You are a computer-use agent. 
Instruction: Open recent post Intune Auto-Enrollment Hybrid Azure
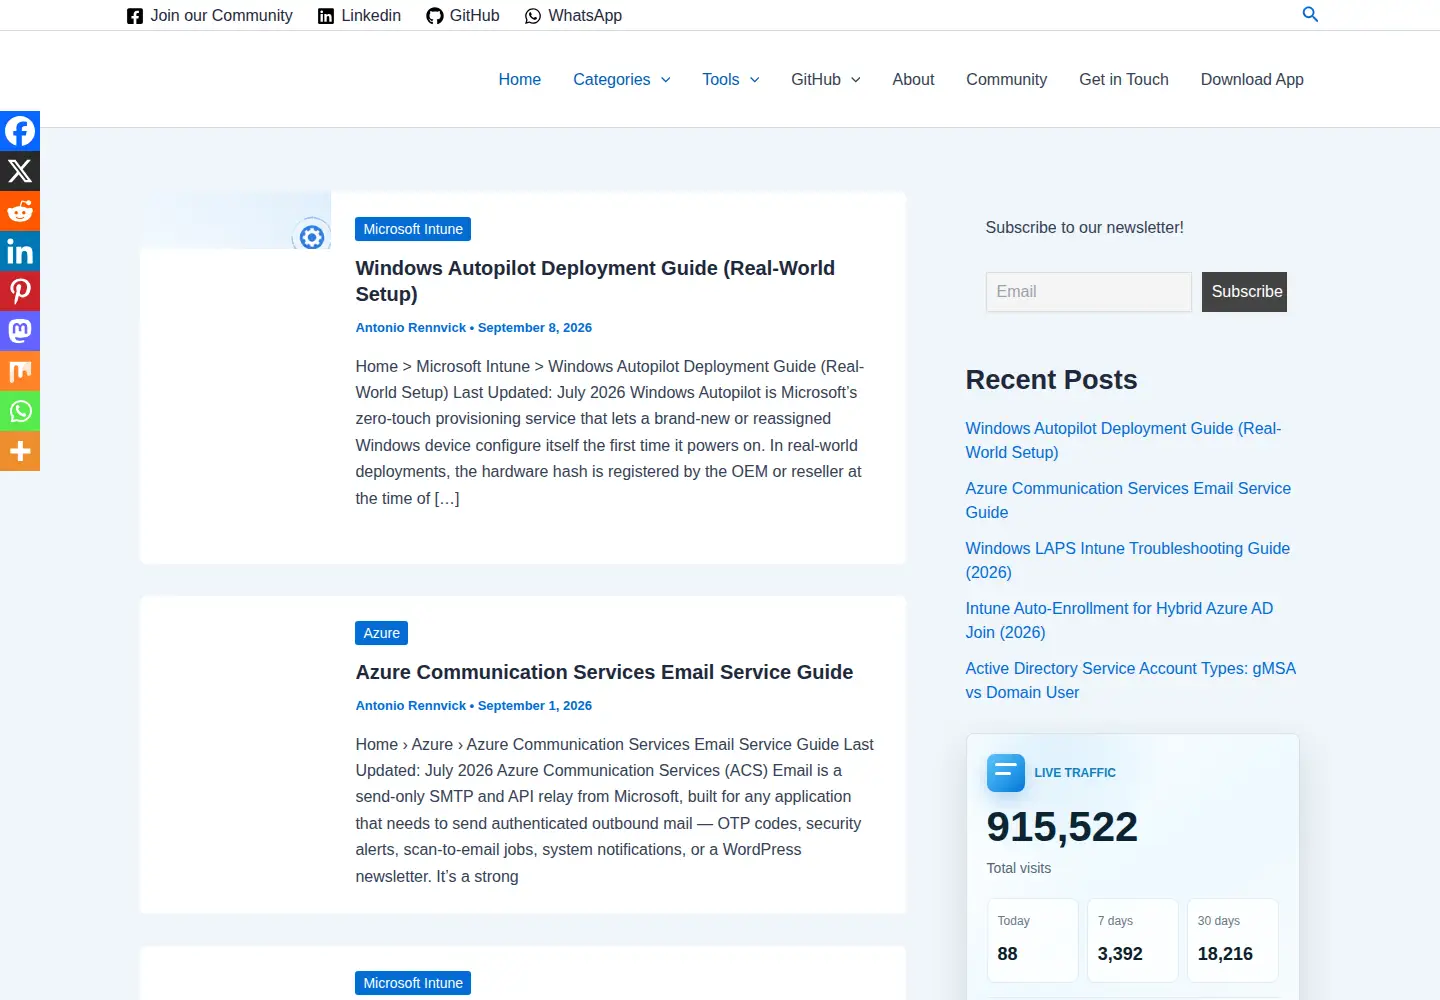[x=1119, y=620]
